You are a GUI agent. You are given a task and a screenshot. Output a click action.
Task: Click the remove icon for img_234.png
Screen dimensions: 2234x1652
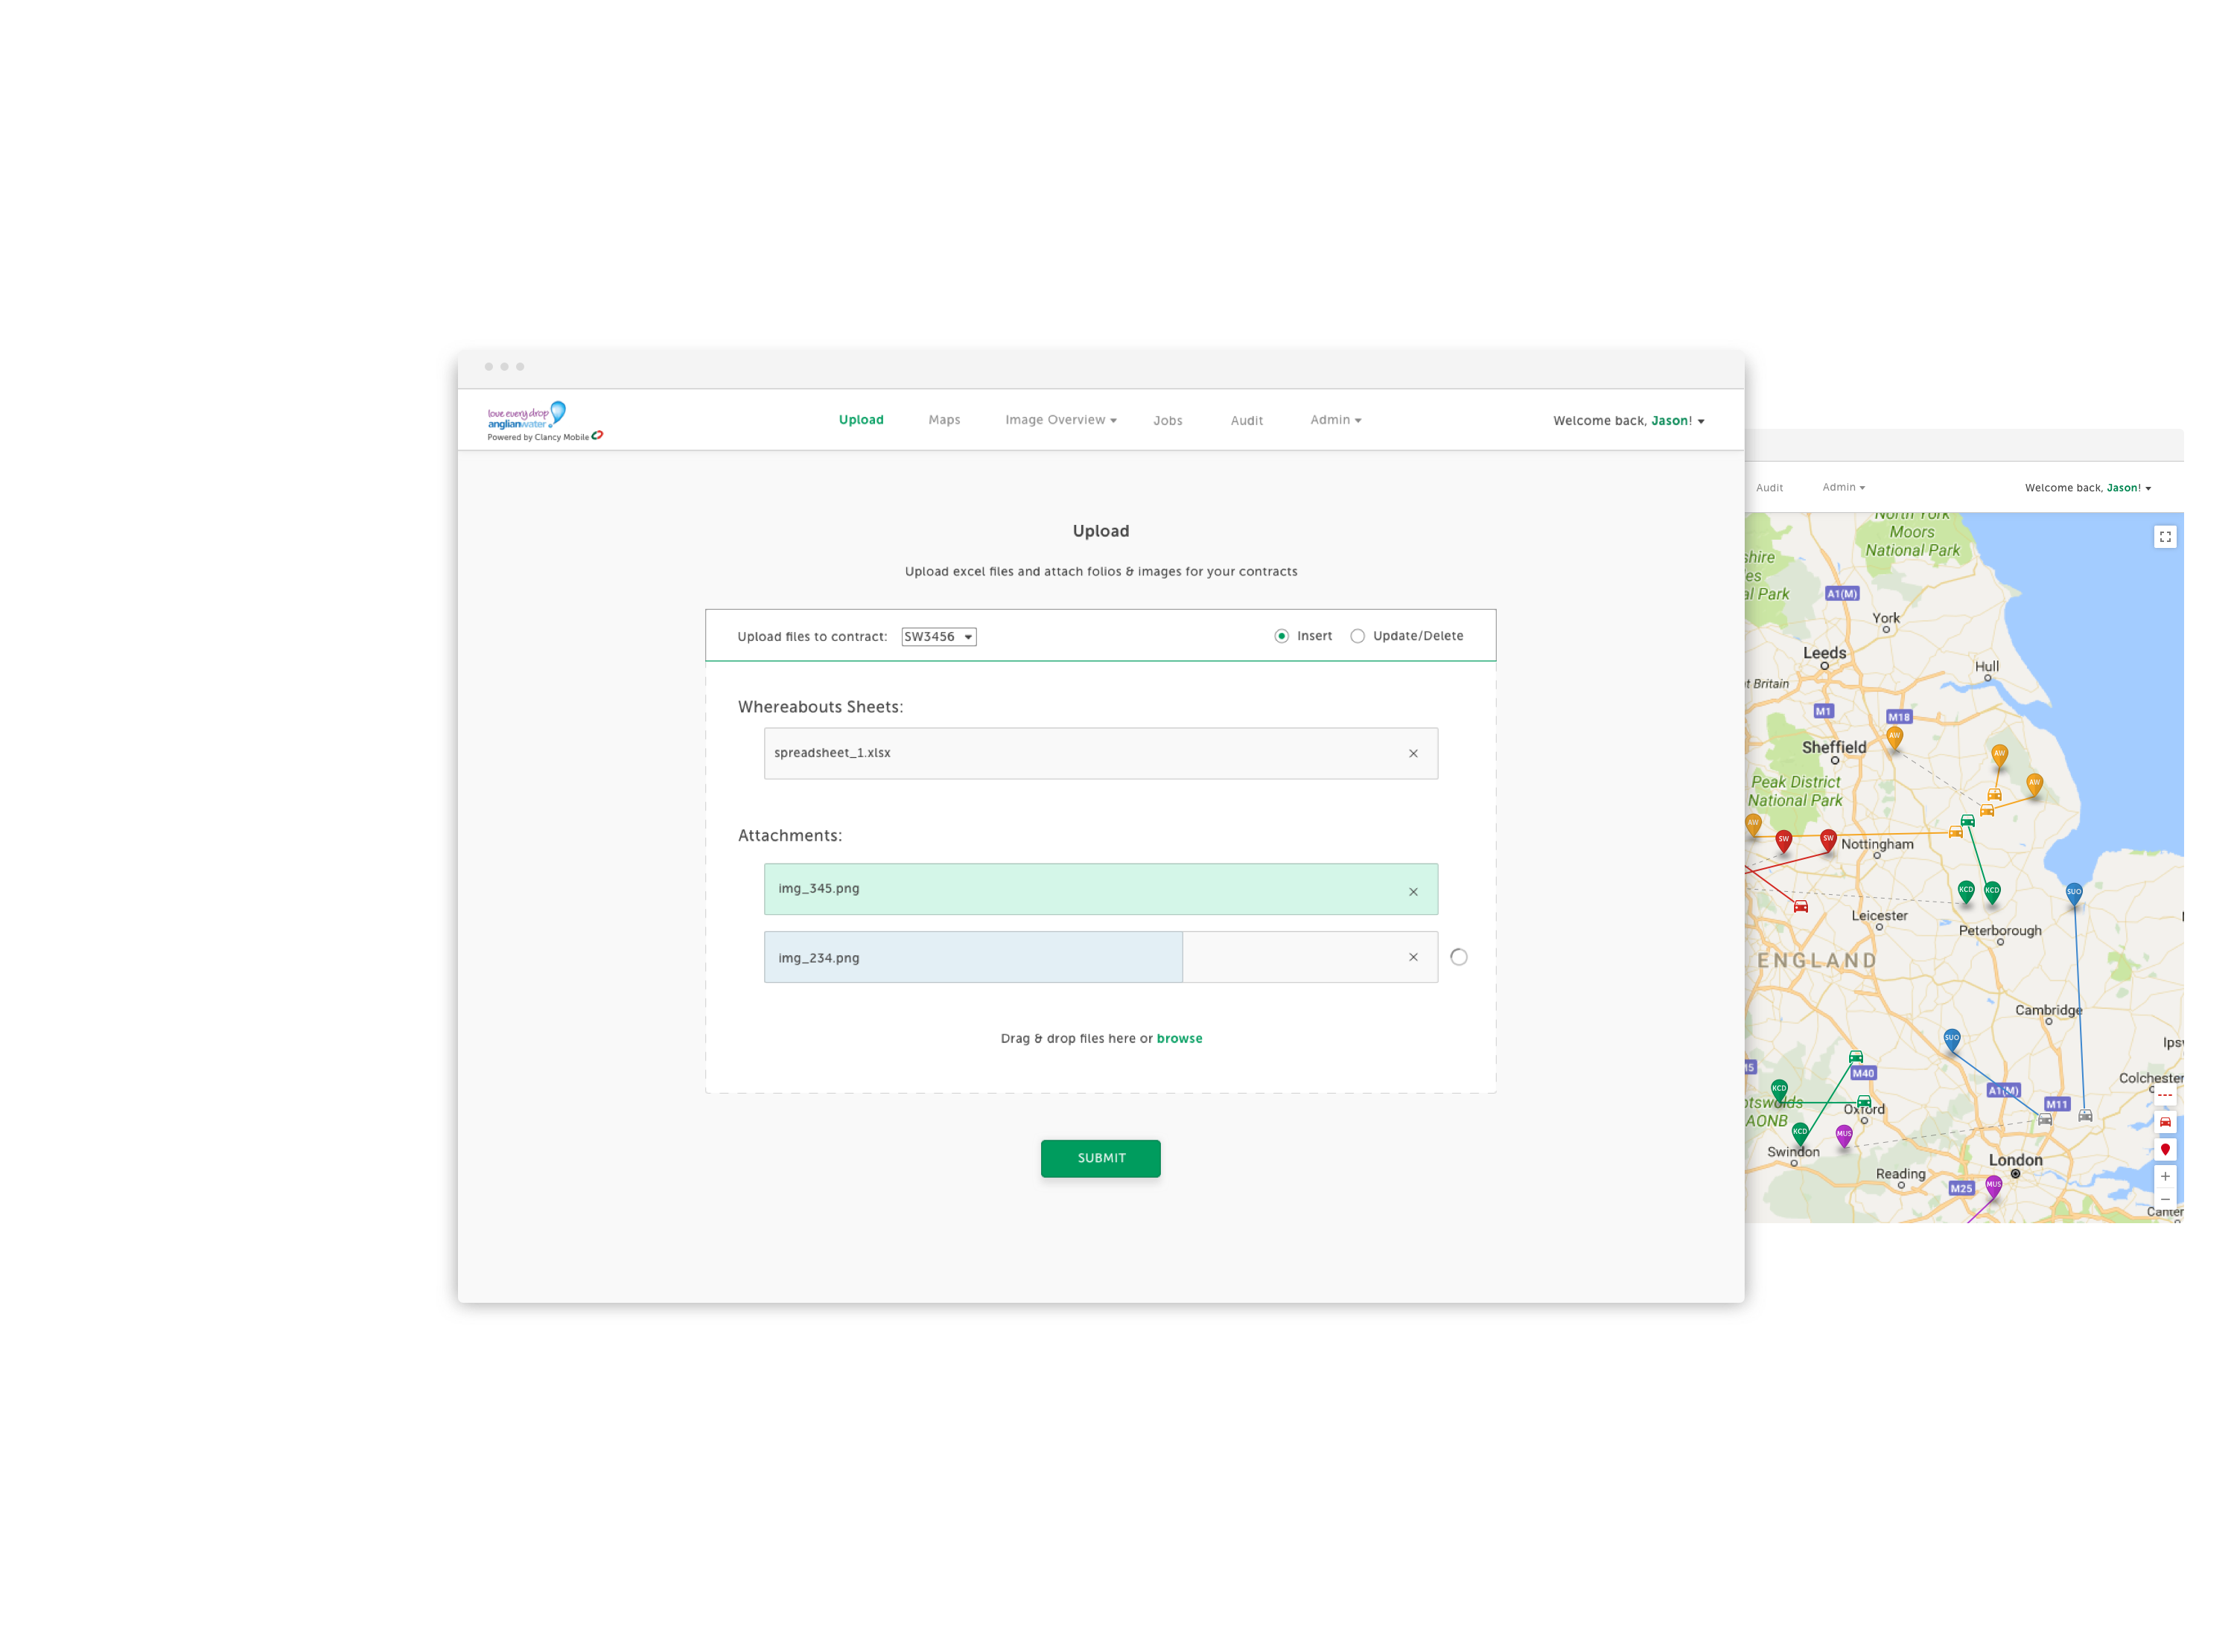[x=1413, y=956]
